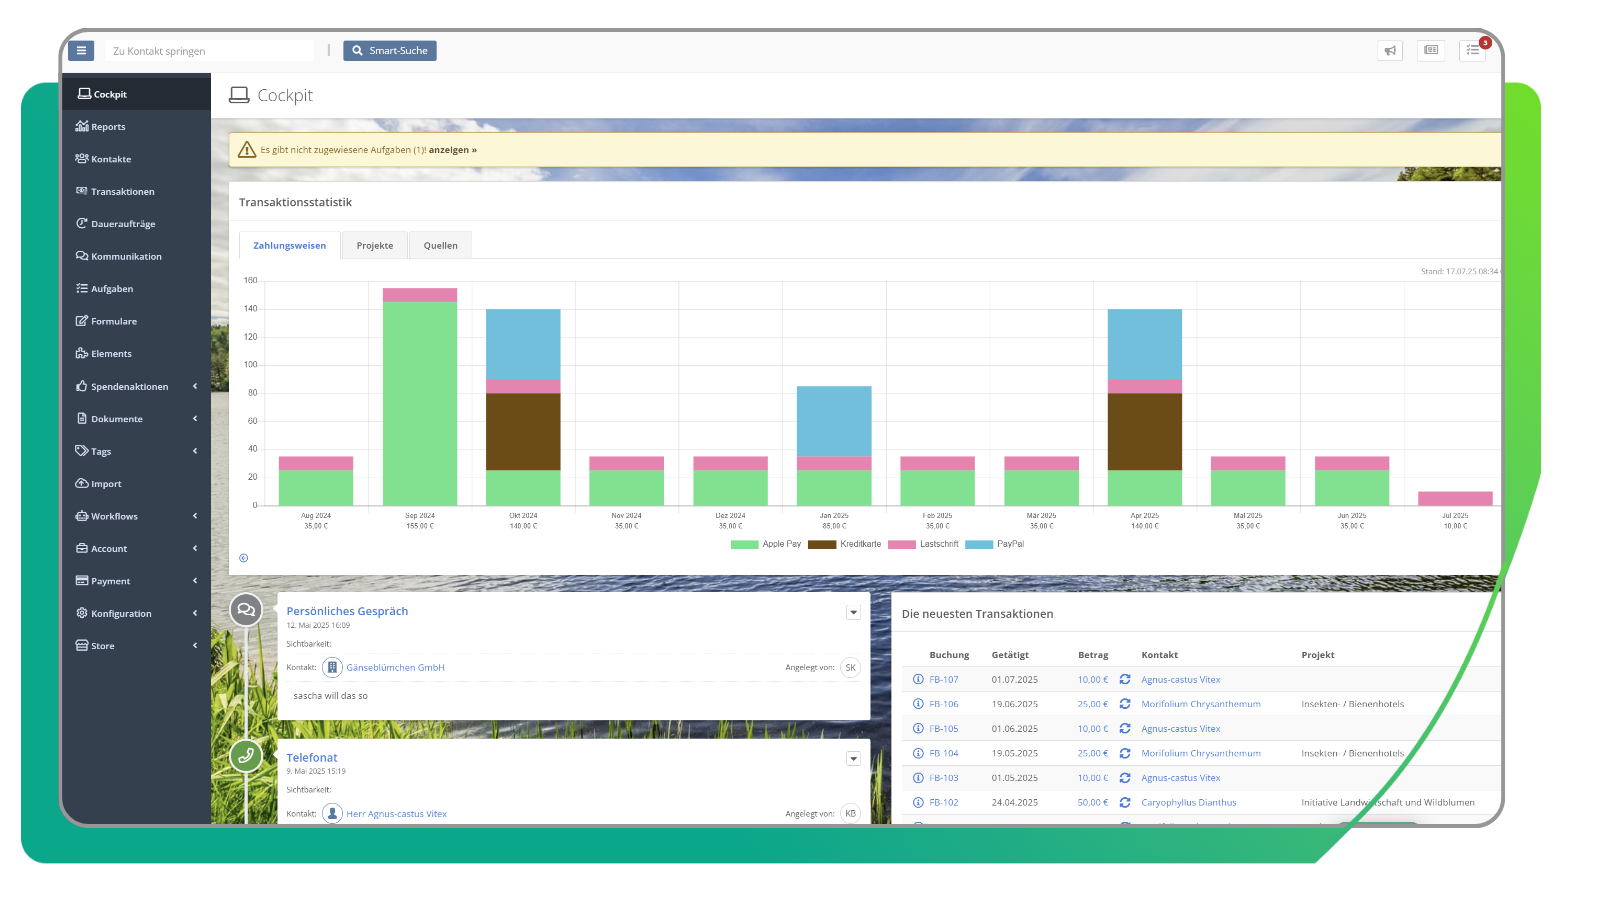The width and height of the screenshot is (1600, 900).
Task: Click the info icon on transaction FB-107
Action: (x=917, y=679)
